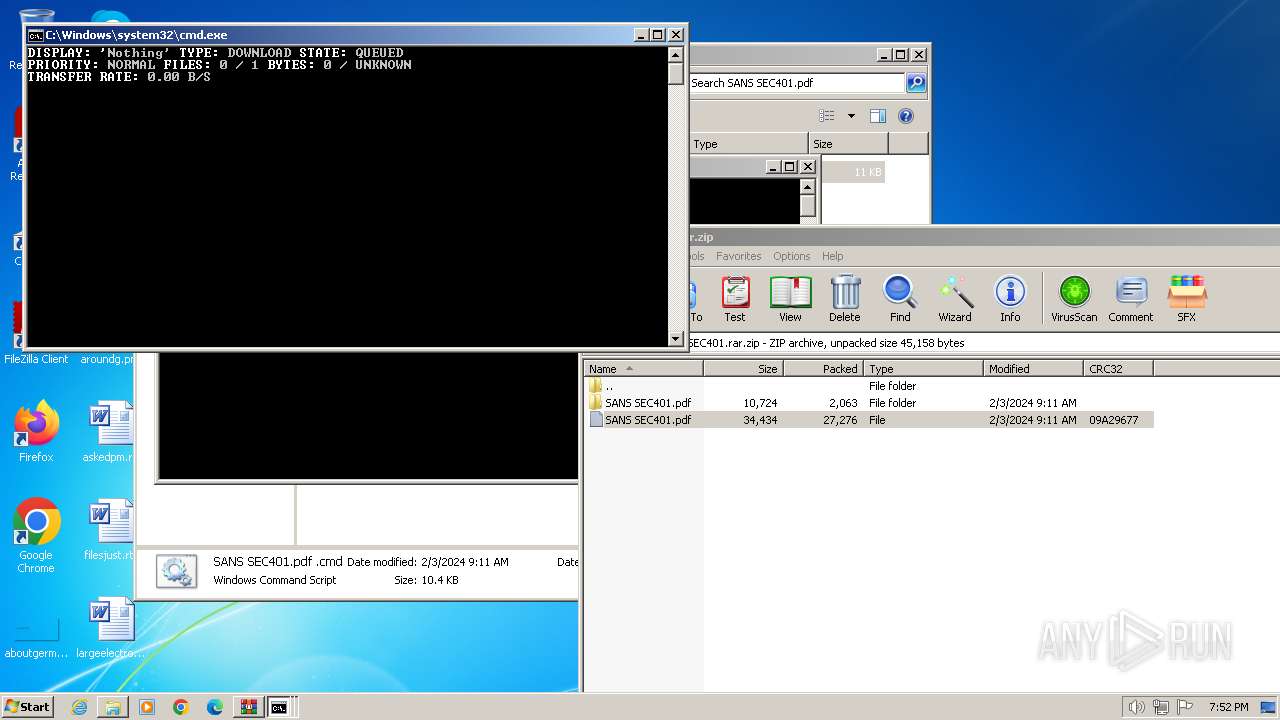Click the Test button in WinRAR toolbar
Screen dimensions: 1280x720
tap(735, 299)
